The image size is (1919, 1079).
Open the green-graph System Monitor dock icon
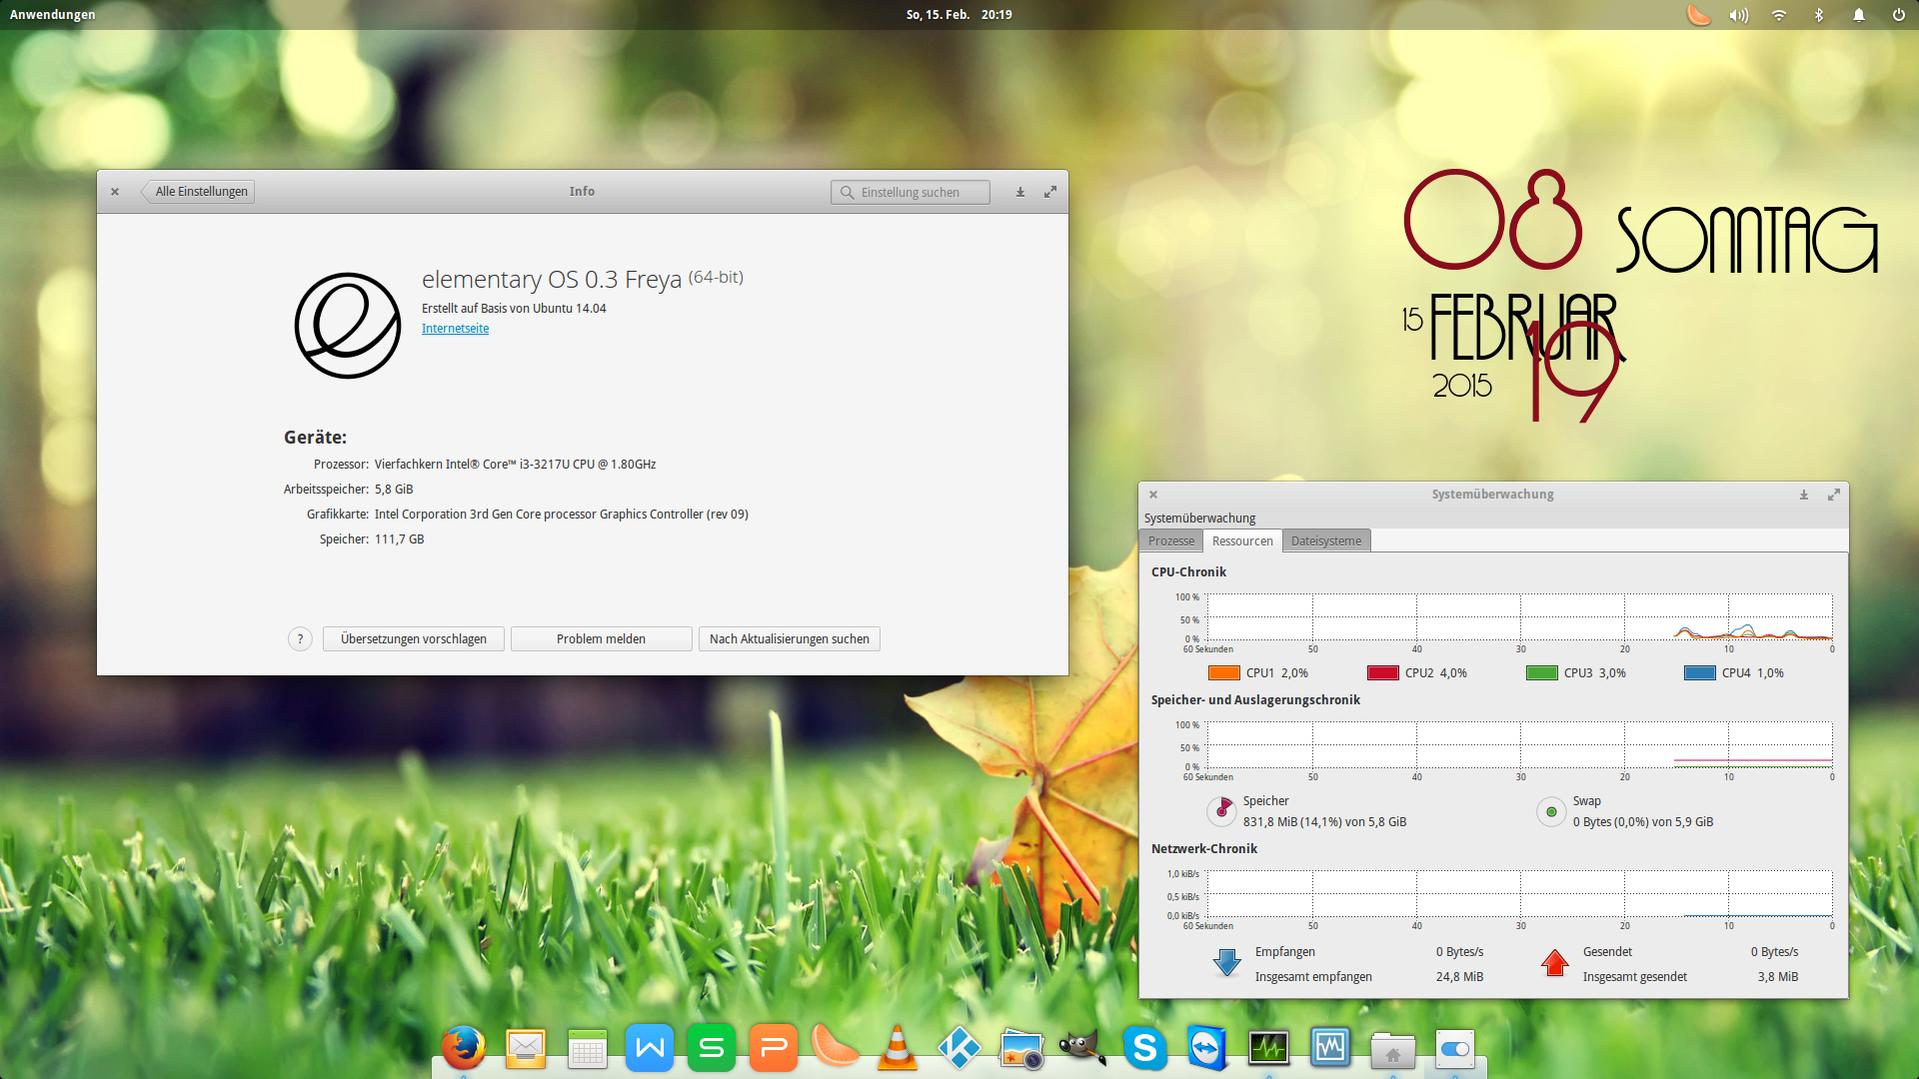pos(1269,1048)
